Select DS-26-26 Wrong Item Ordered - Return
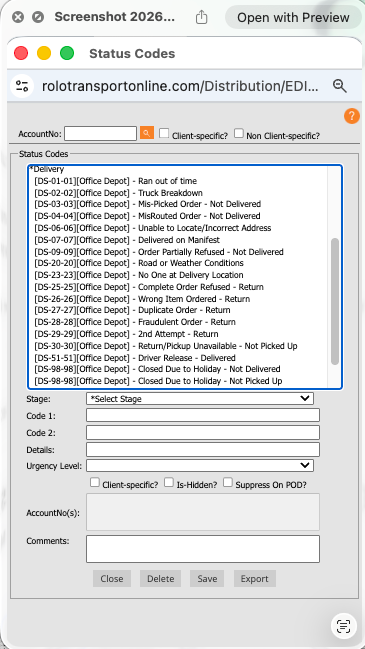 pos(178,299)
